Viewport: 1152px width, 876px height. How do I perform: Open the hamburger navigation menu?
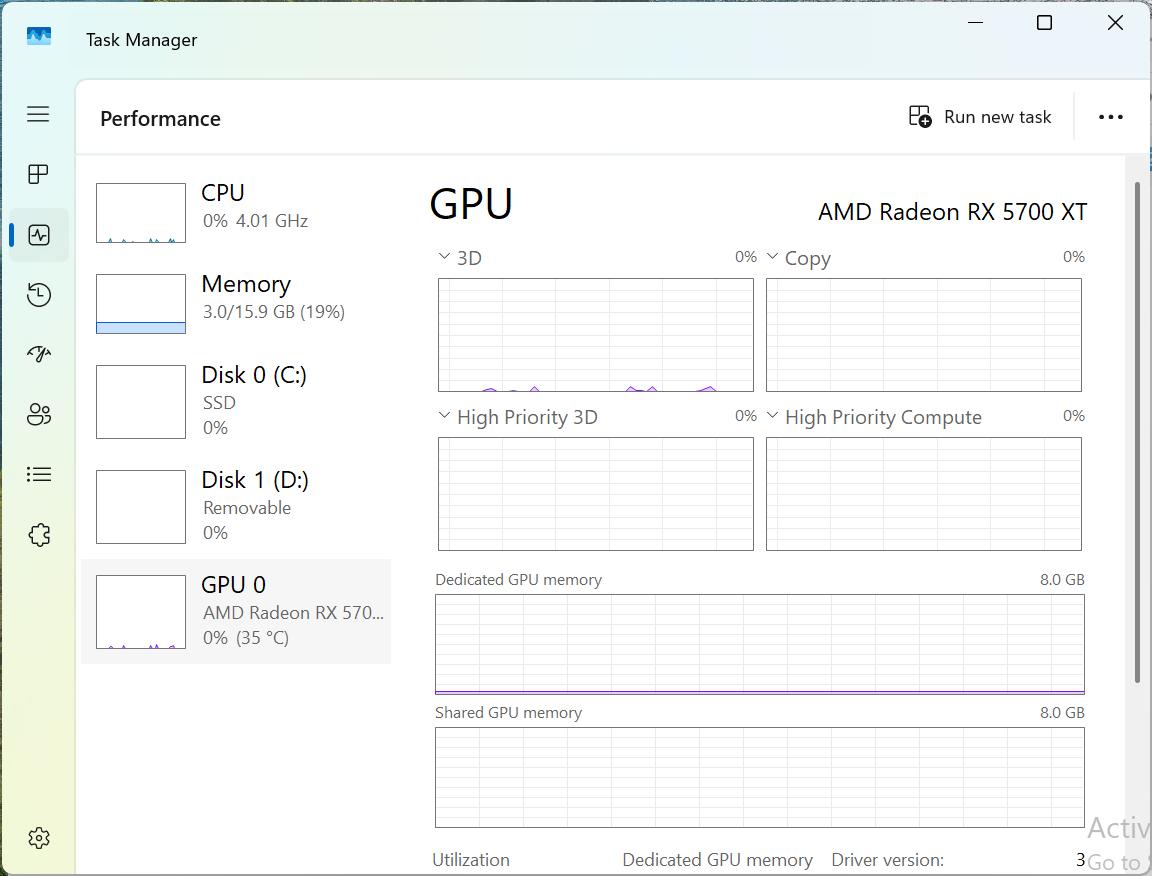pos(38,114)
